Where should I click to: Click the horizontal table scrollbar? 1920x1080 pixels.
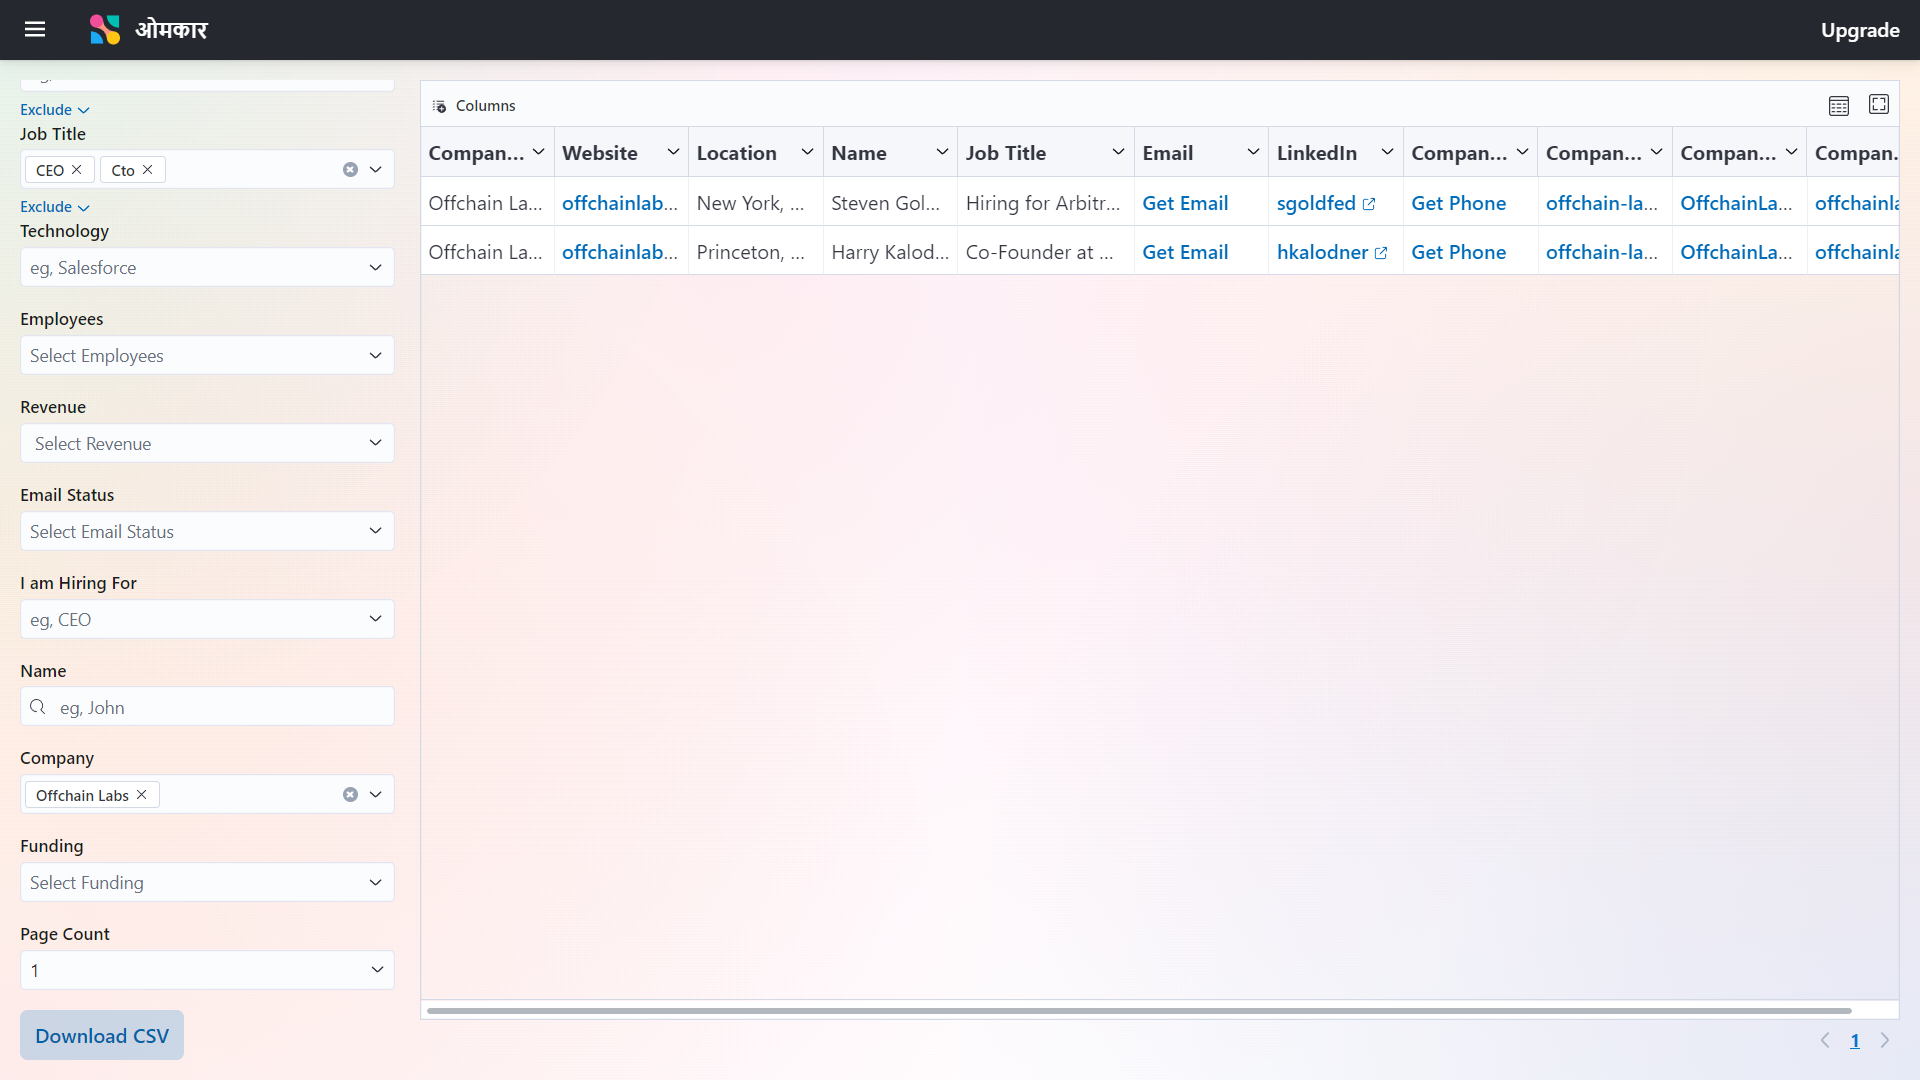coord(1139,1011)
